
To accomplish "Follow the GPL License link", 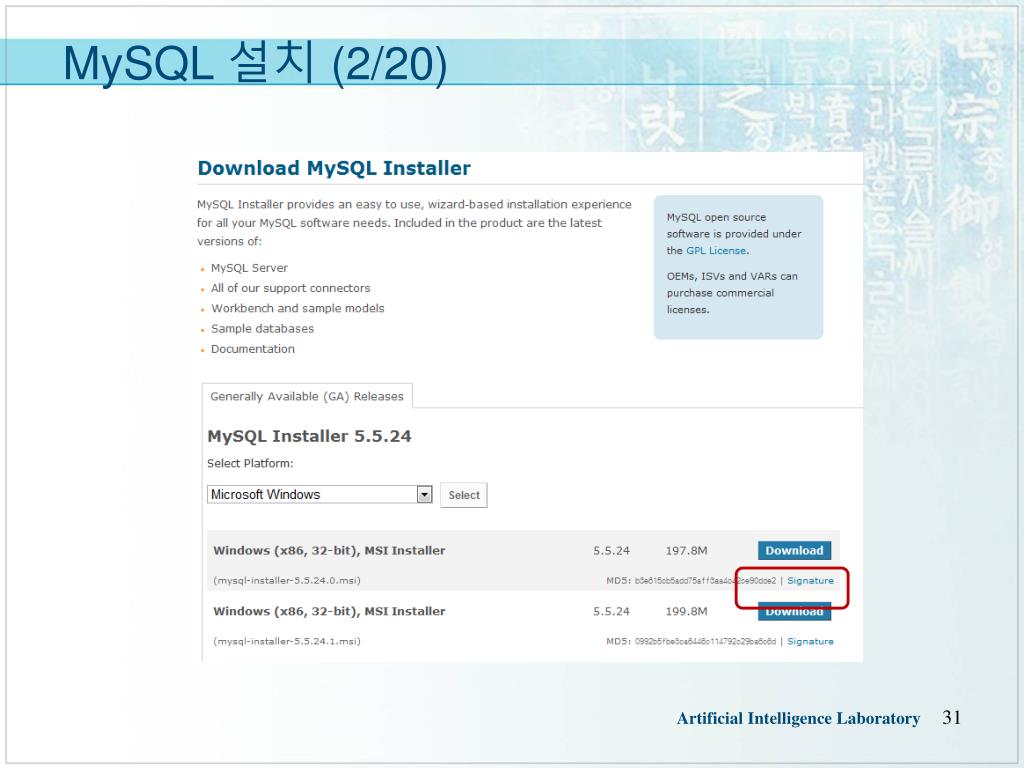I will 716,251.
